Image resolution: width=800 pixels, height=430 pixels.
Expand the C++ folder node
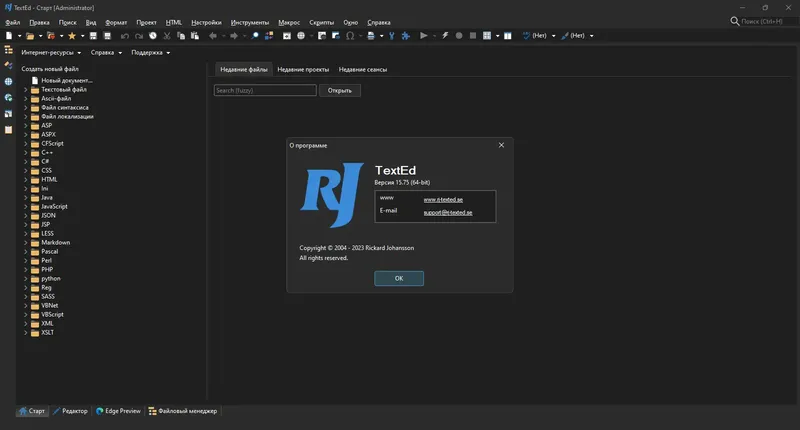click(26, 153)
